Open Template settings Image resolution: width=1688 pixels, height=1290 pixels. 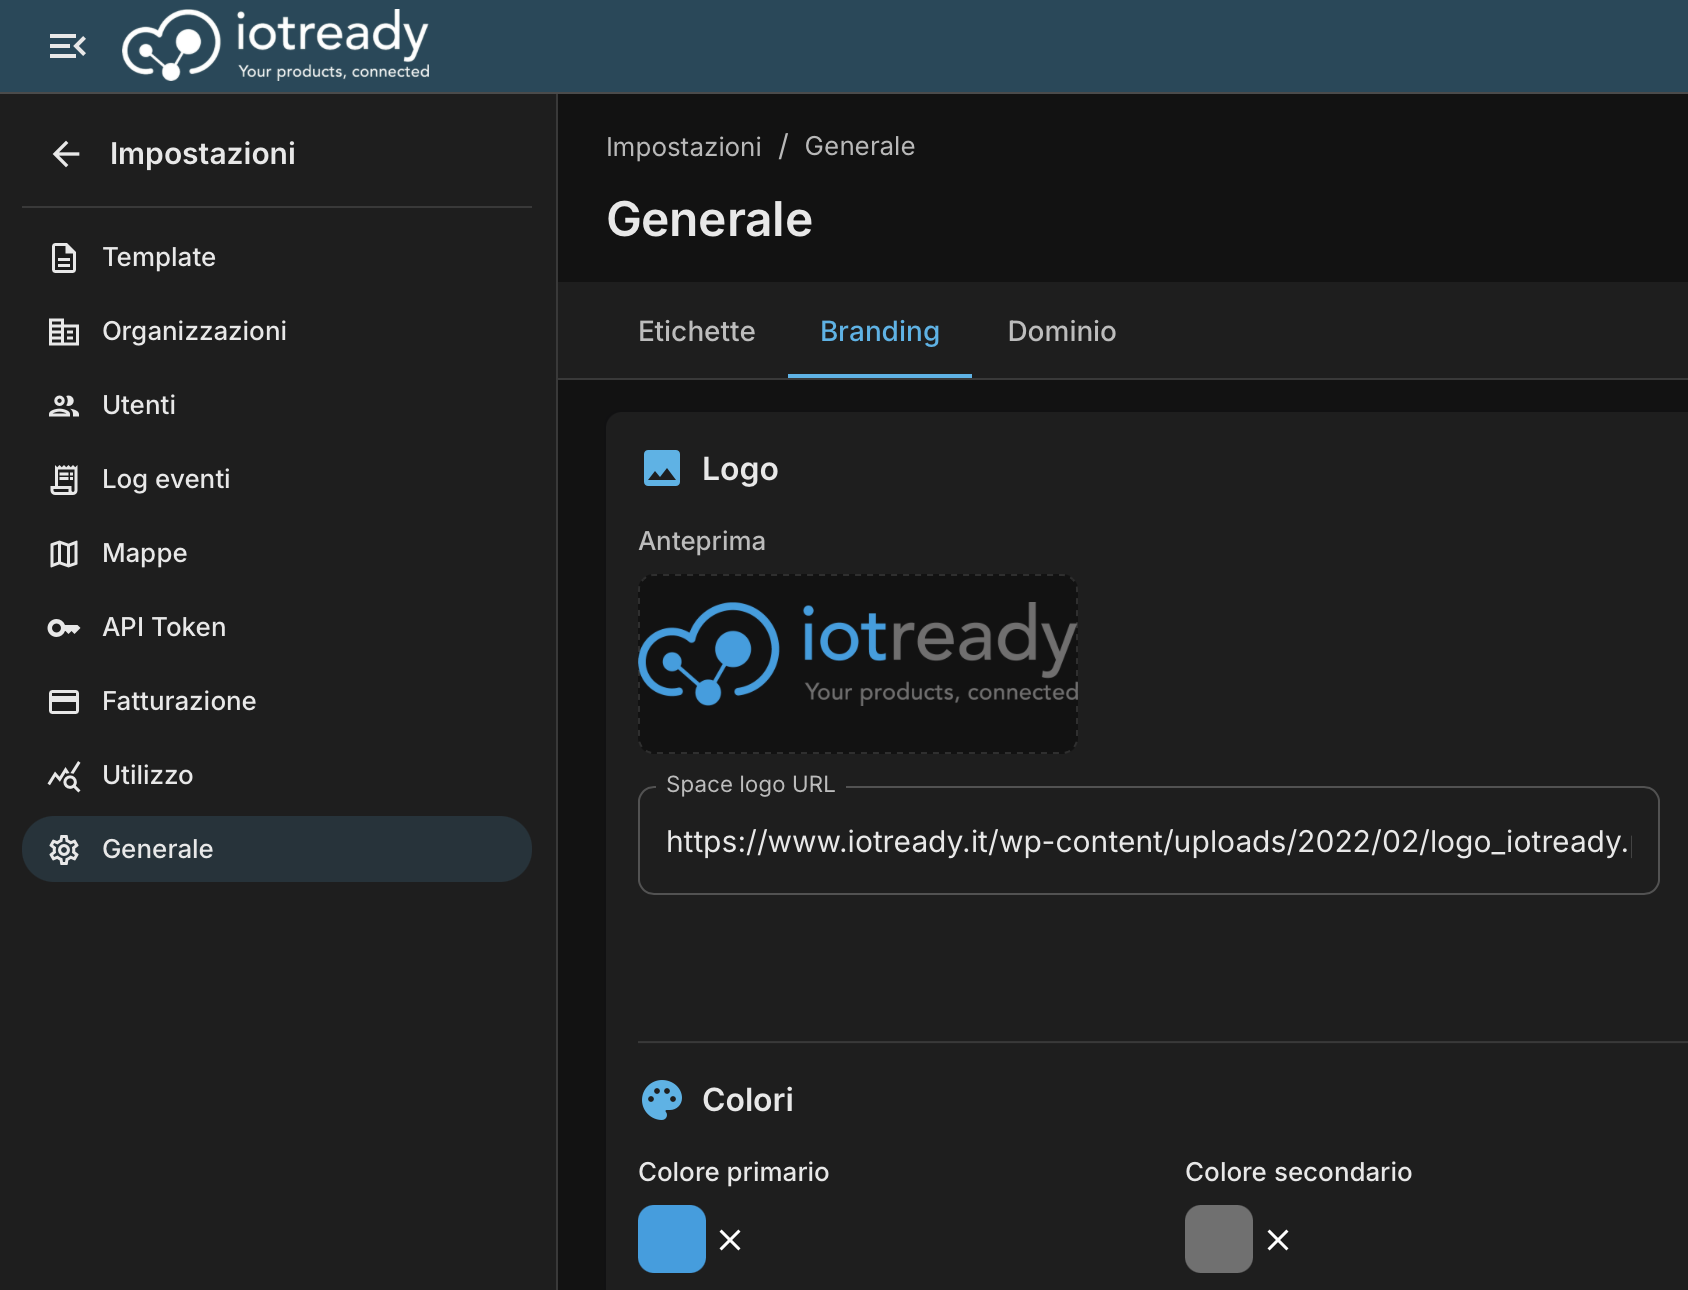point(277,258)
